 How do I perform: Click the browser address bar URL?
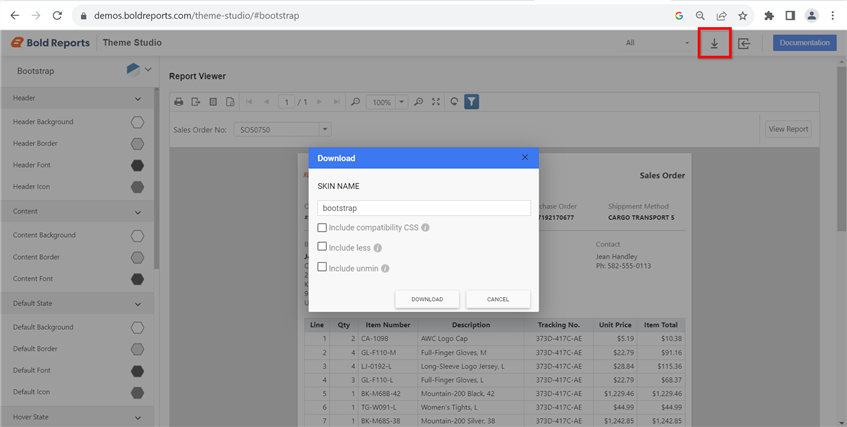click(x=197, y=16)
